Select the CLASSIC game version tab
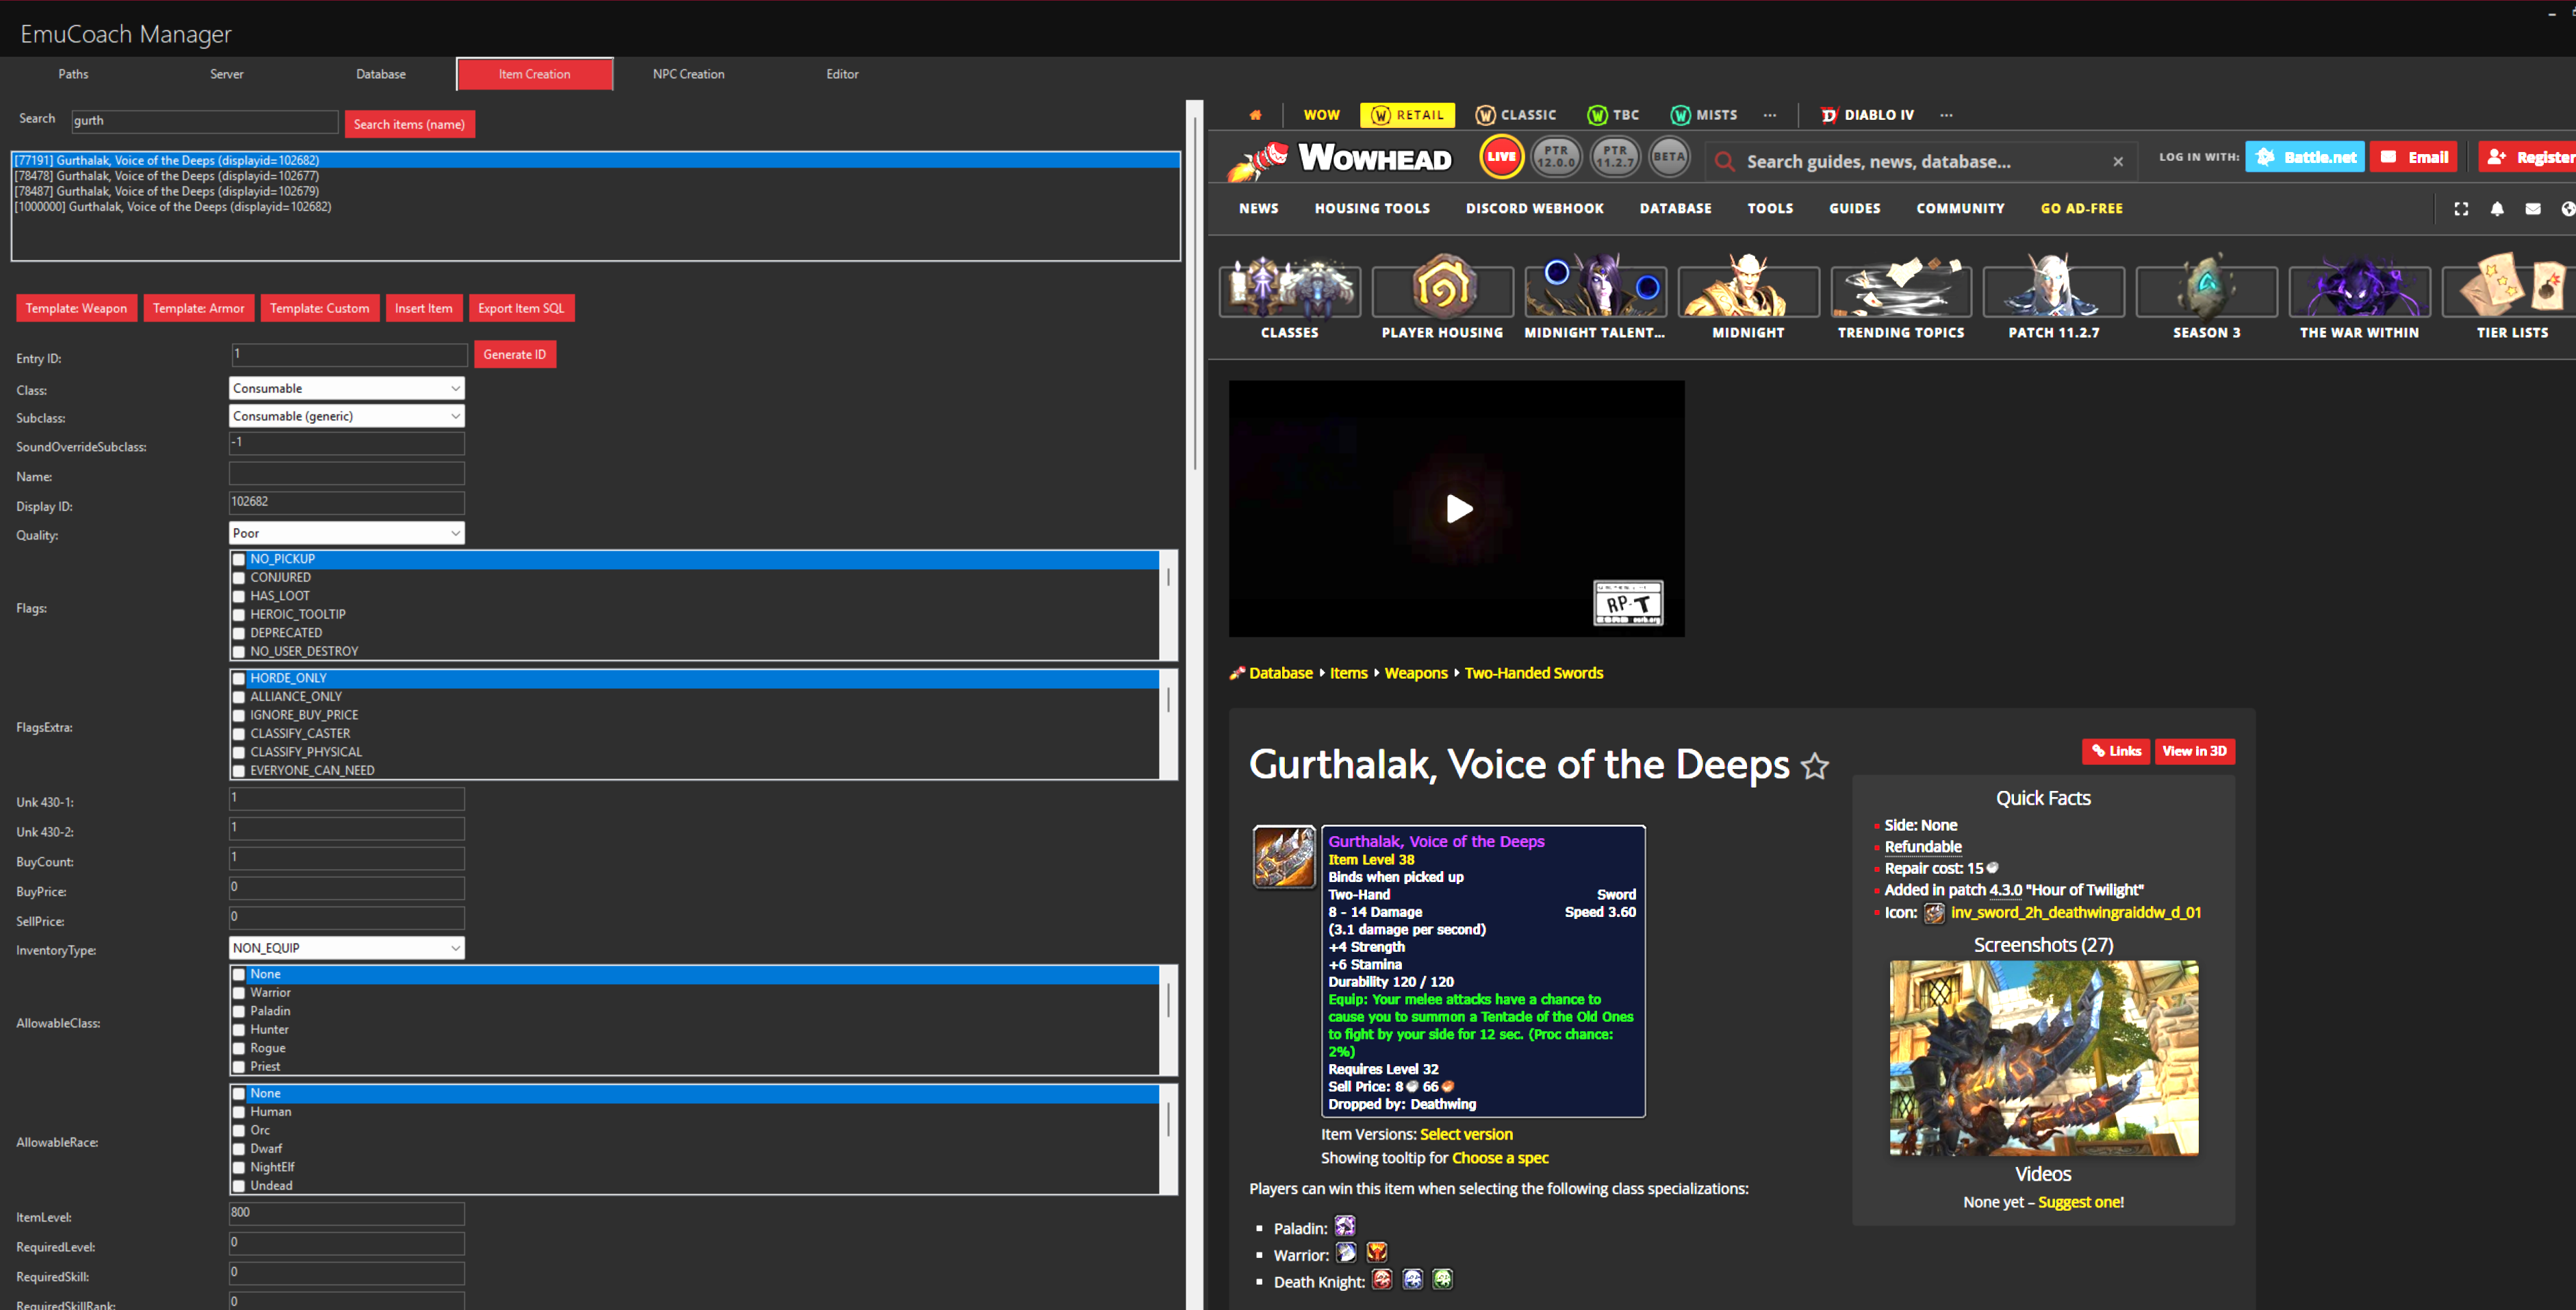Image resolution: width=2576 pixels, height=1310 pixels. click(1516, 114)
